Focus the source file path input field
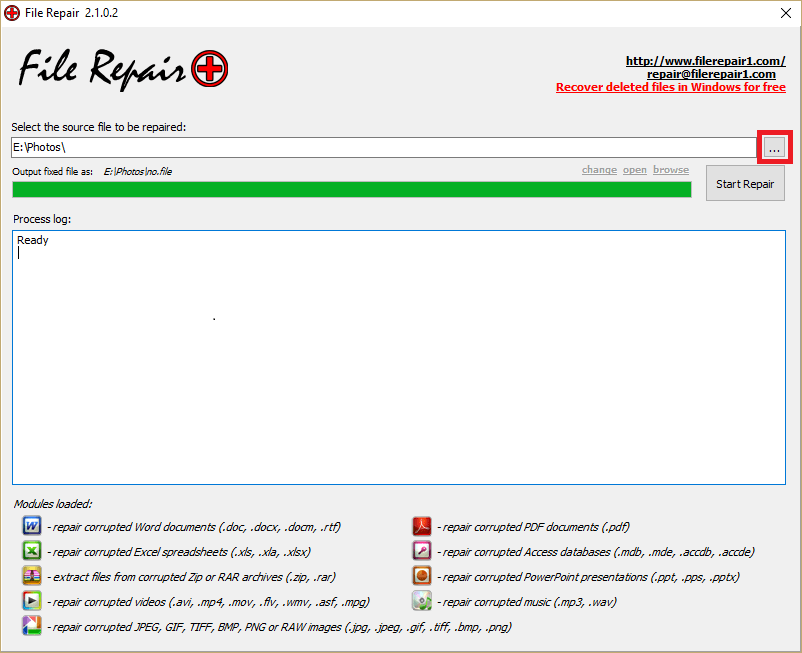Image resolution: width=802 pixels, height=653 pixels. click(384, 148)
